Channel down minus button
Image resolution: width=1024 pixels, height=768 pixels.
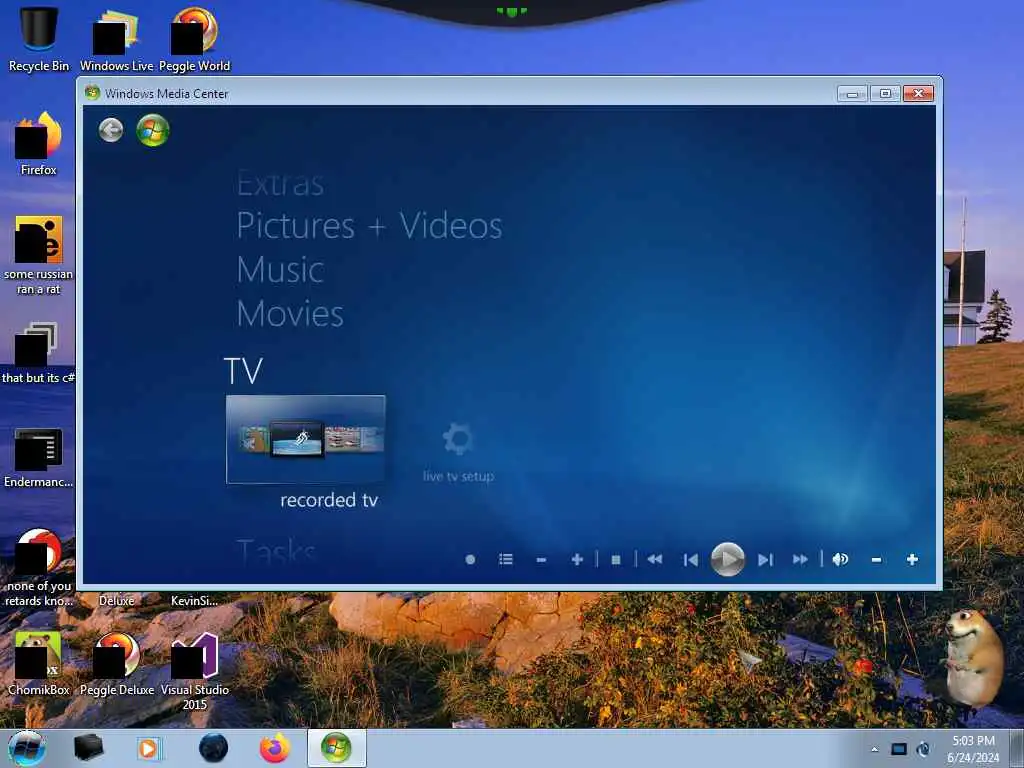coord(541,560)
